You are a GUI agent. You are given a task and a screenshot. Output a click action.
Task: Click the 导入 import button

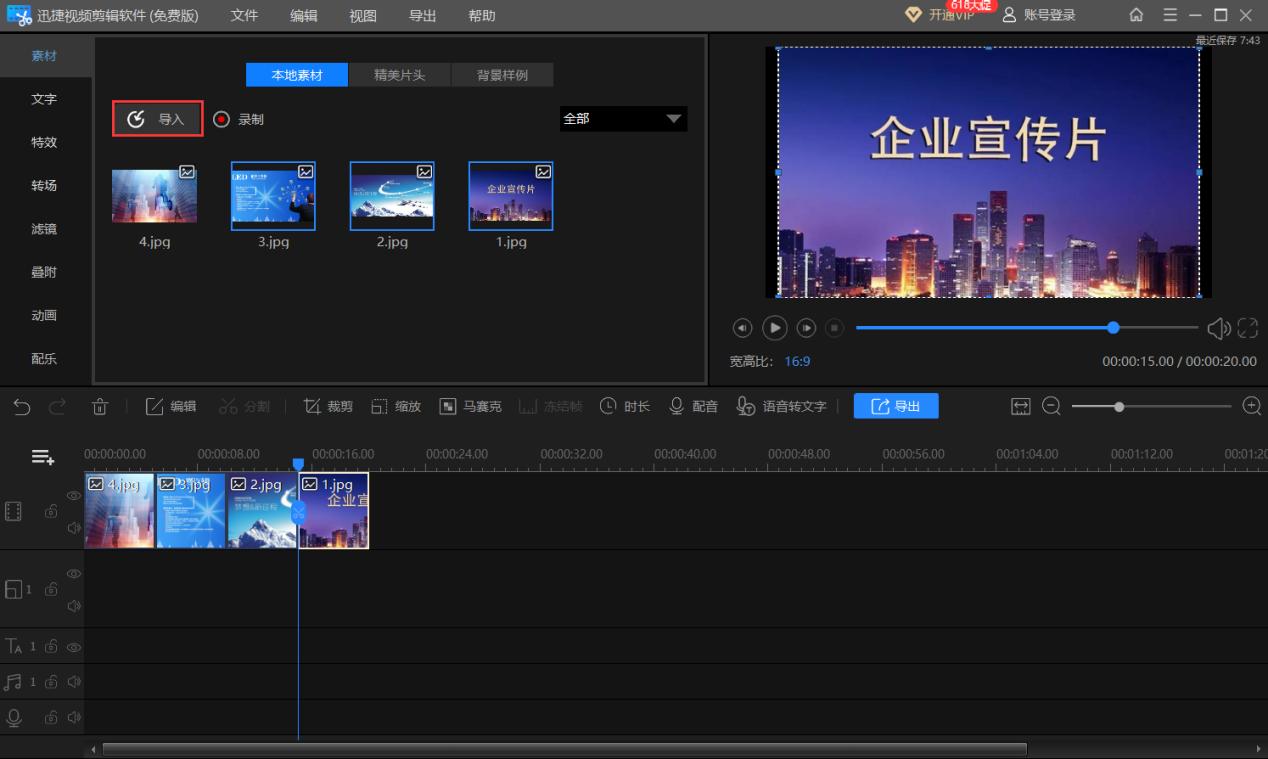[158, 119]
